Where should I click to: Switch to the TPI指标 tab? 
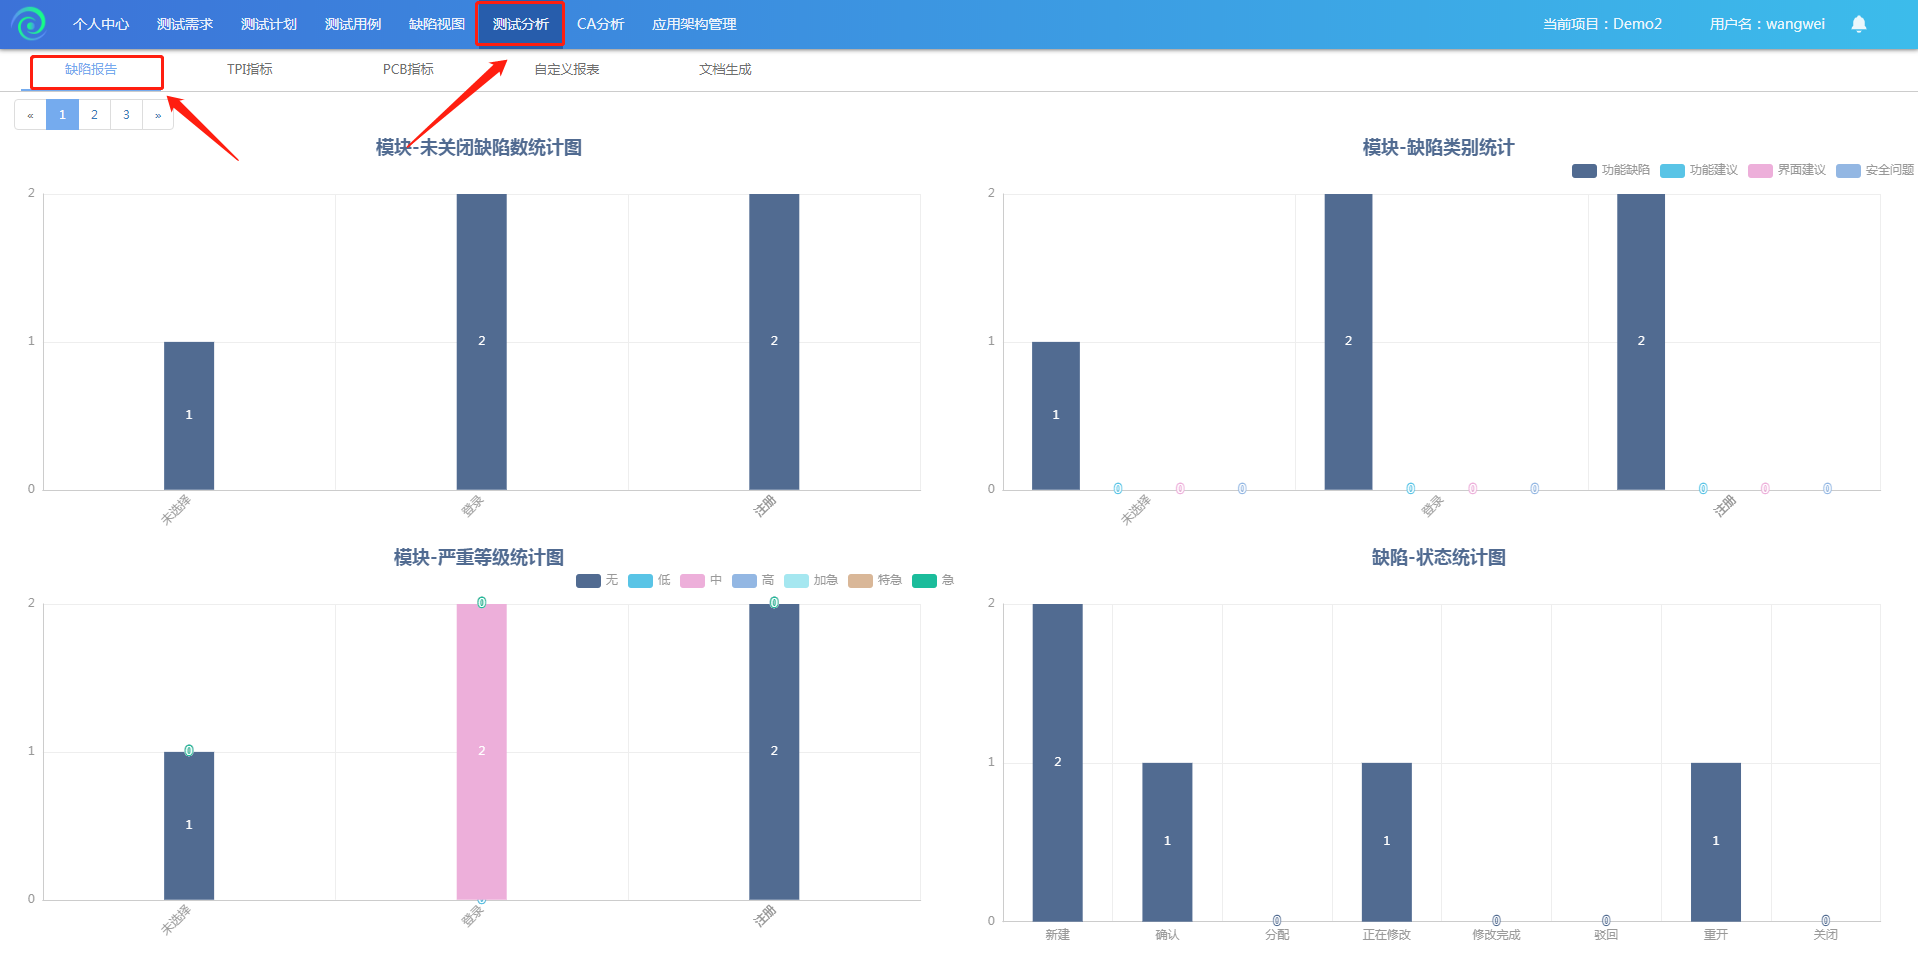pos(249,69)
